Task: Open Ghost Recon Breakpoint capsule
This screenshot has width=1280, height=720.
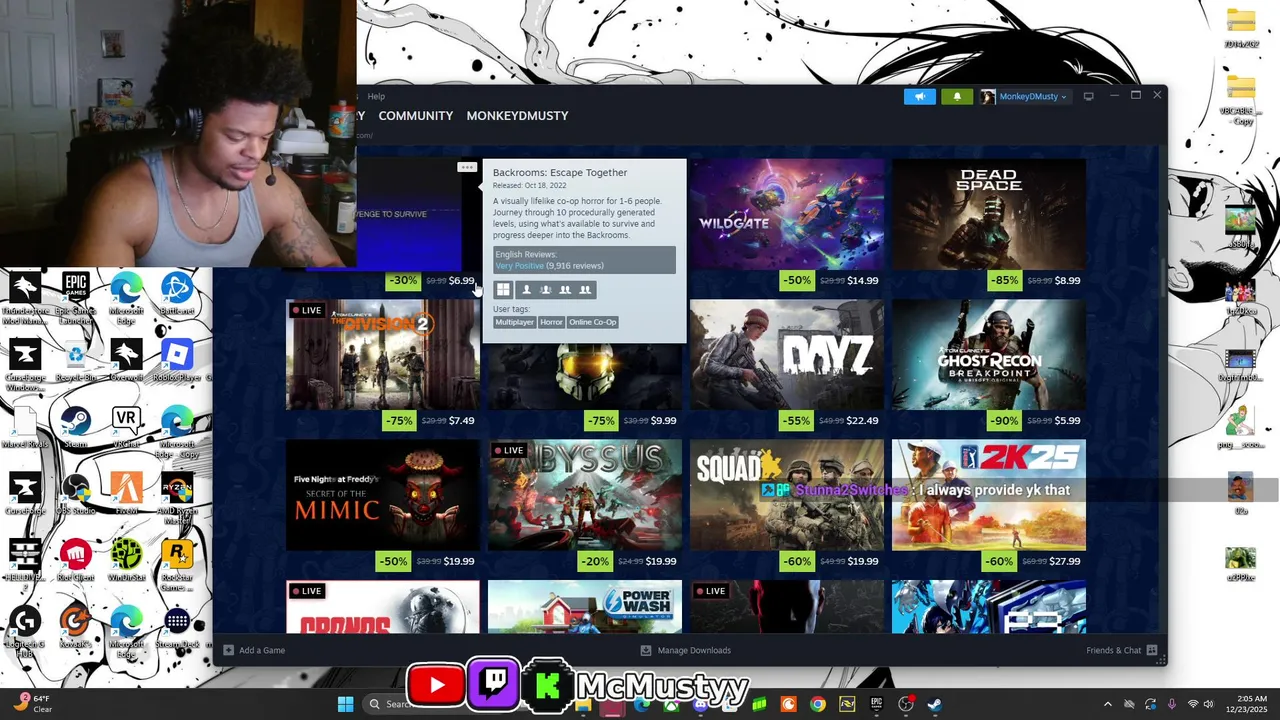Action: pos(989,355)
